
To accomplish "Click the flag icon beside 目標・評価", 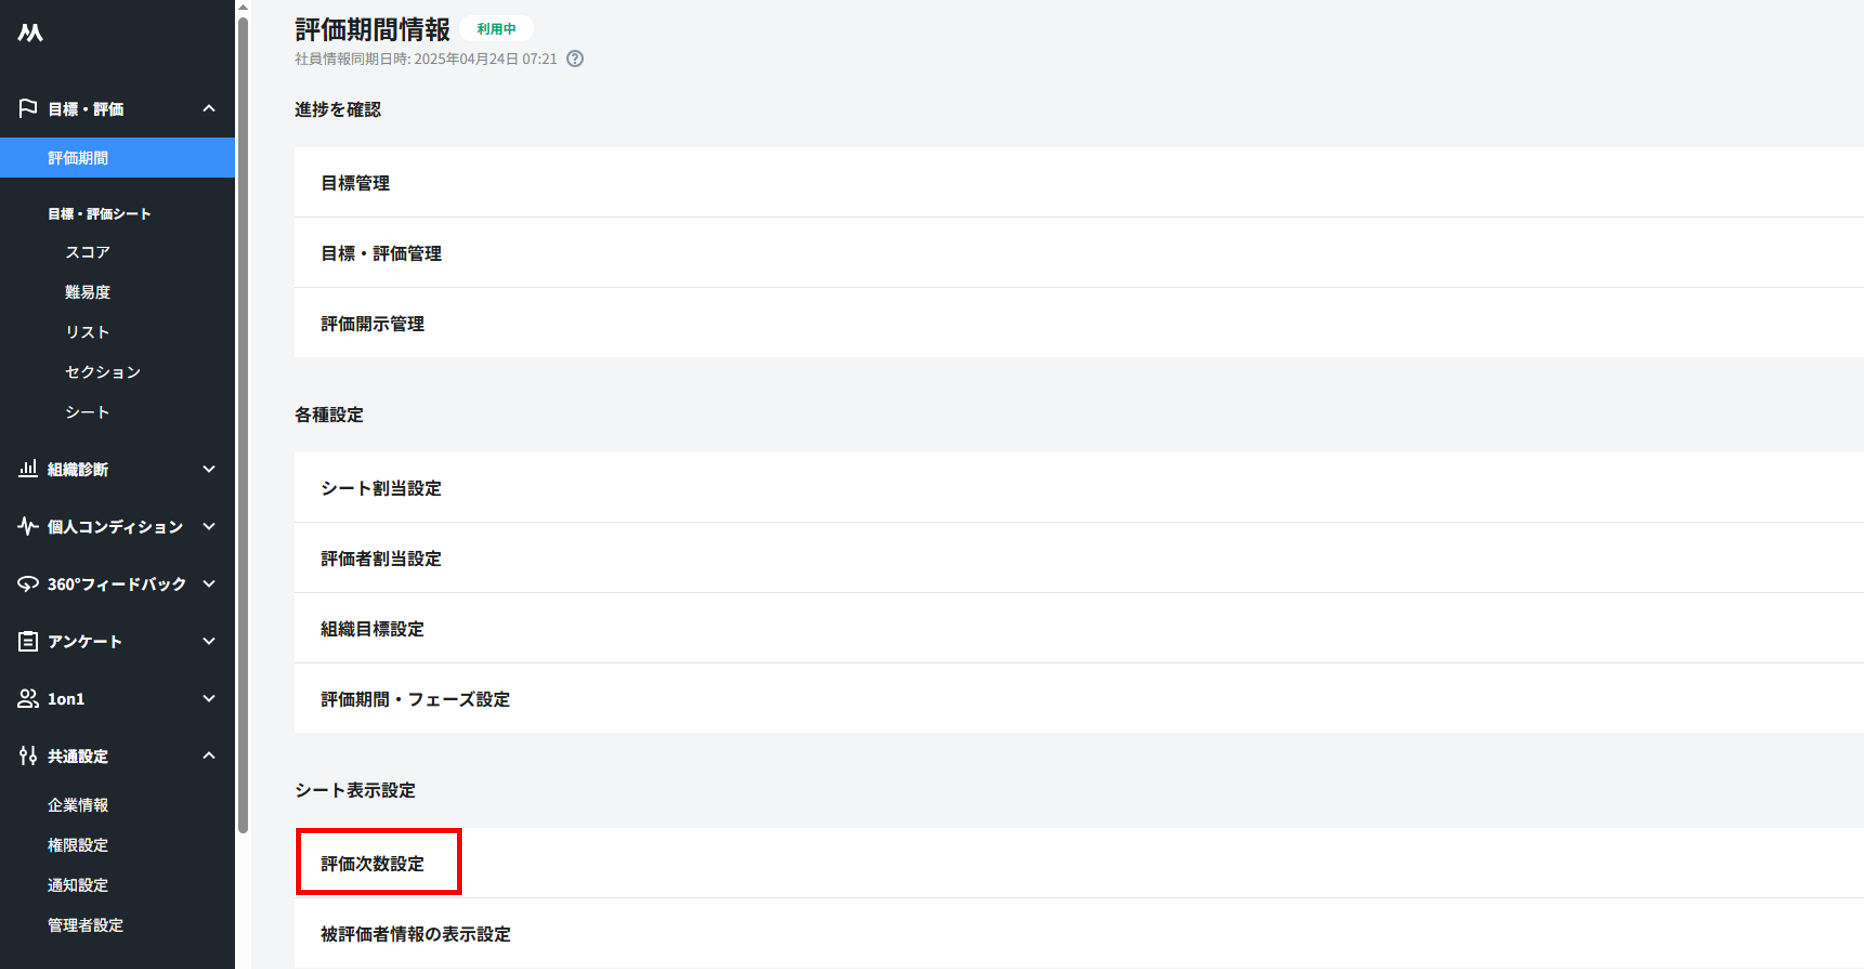I will tap(27, 108).
